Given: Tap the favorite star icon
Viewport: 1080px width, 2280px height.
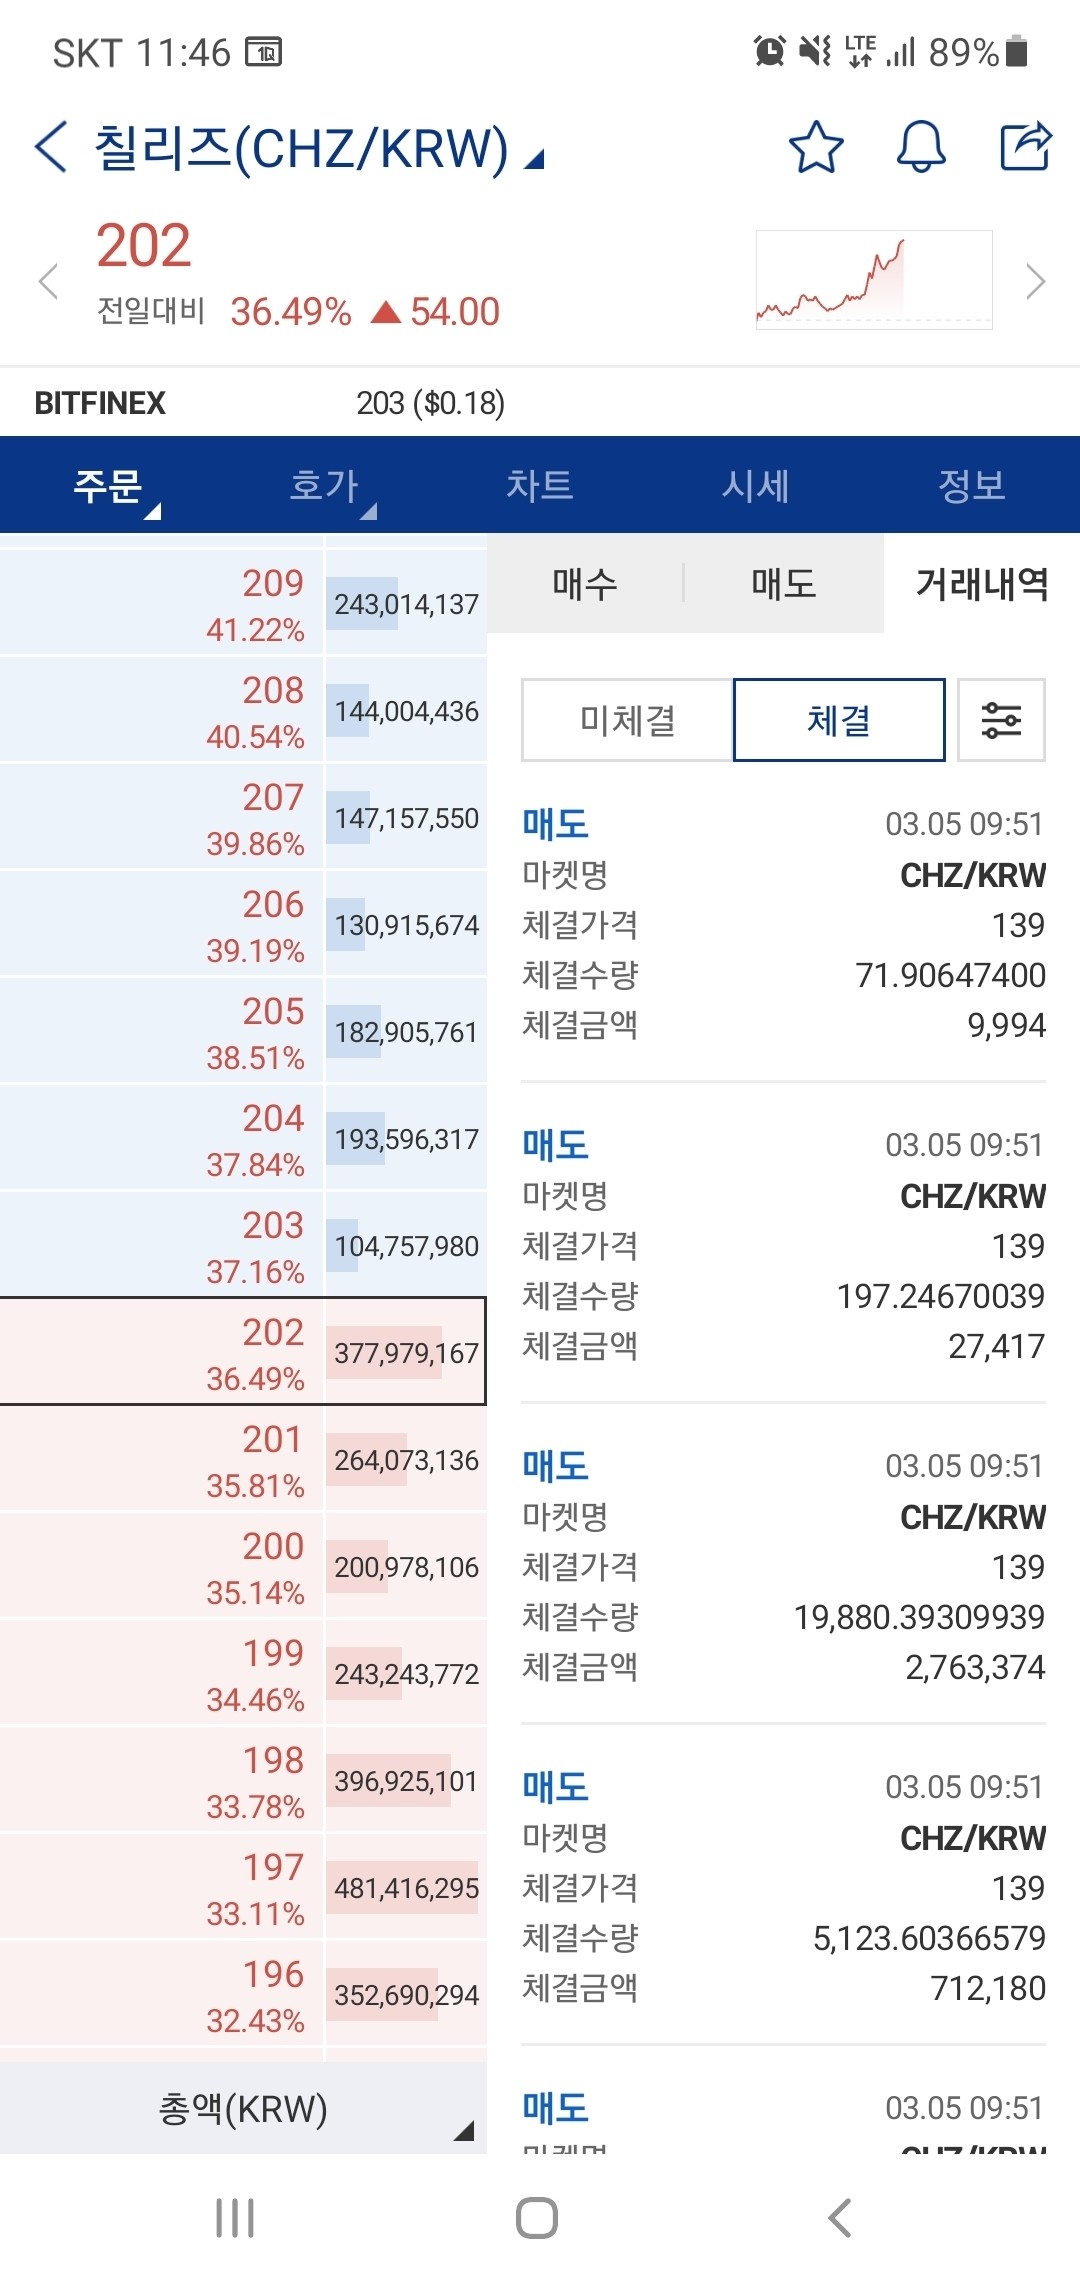Looking at the screenshot, I should 815,148.
